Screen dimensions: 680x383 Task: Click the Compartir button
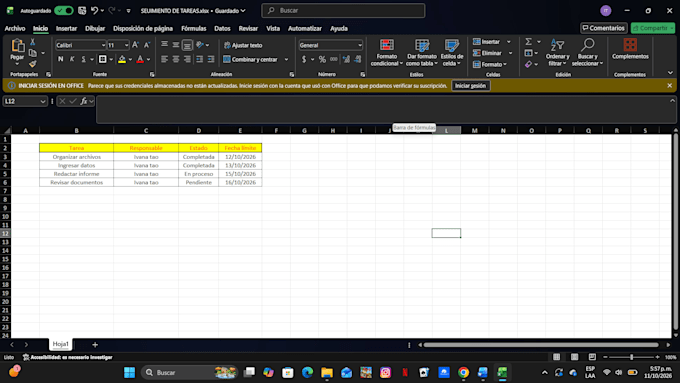(x=653, y=28)
